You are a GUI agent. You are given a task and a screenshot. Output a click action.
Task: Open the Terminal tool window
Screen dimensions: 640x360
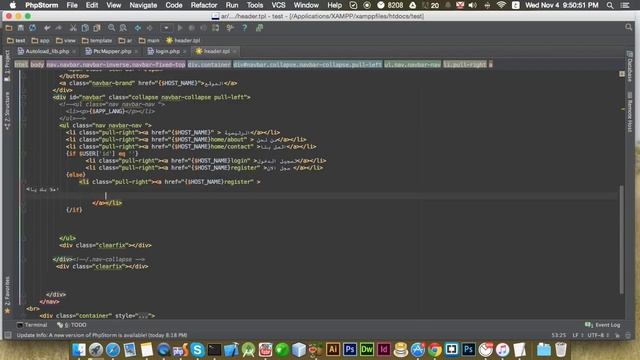pyautogui.click(x=32, y=325)
